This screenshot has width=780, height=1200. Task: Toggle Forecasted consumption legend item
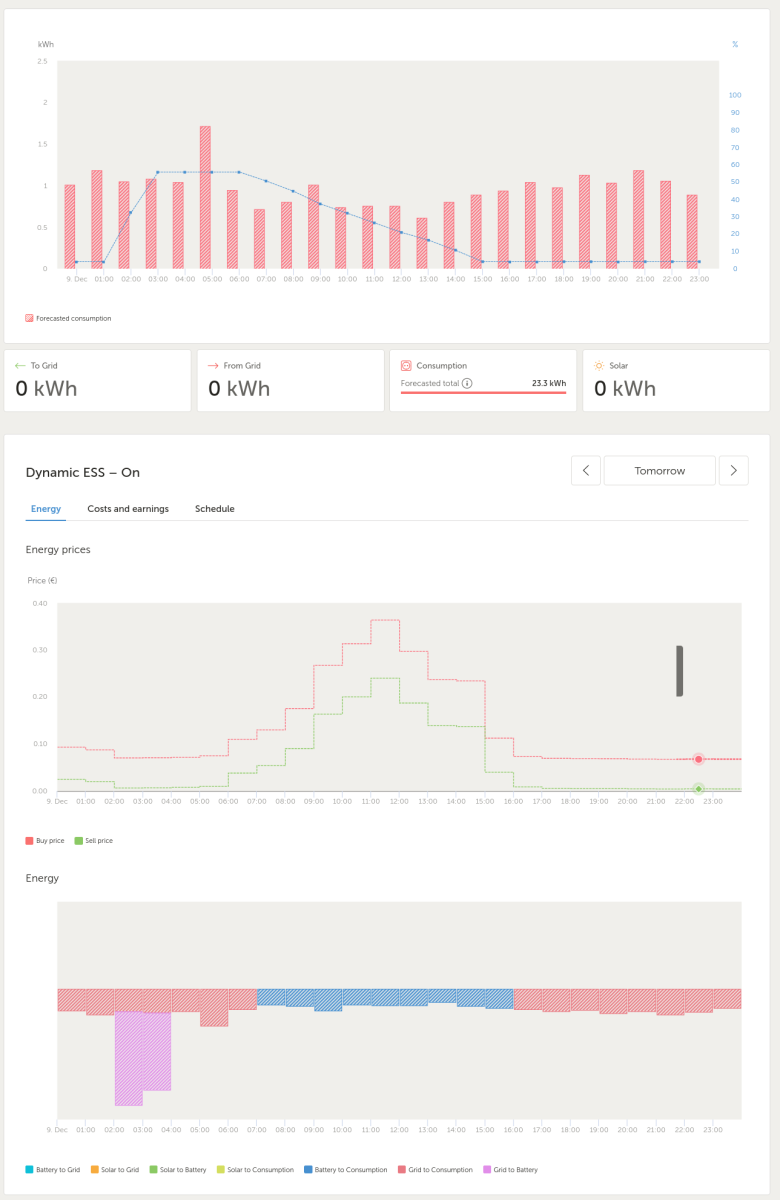tap(68, 318)
